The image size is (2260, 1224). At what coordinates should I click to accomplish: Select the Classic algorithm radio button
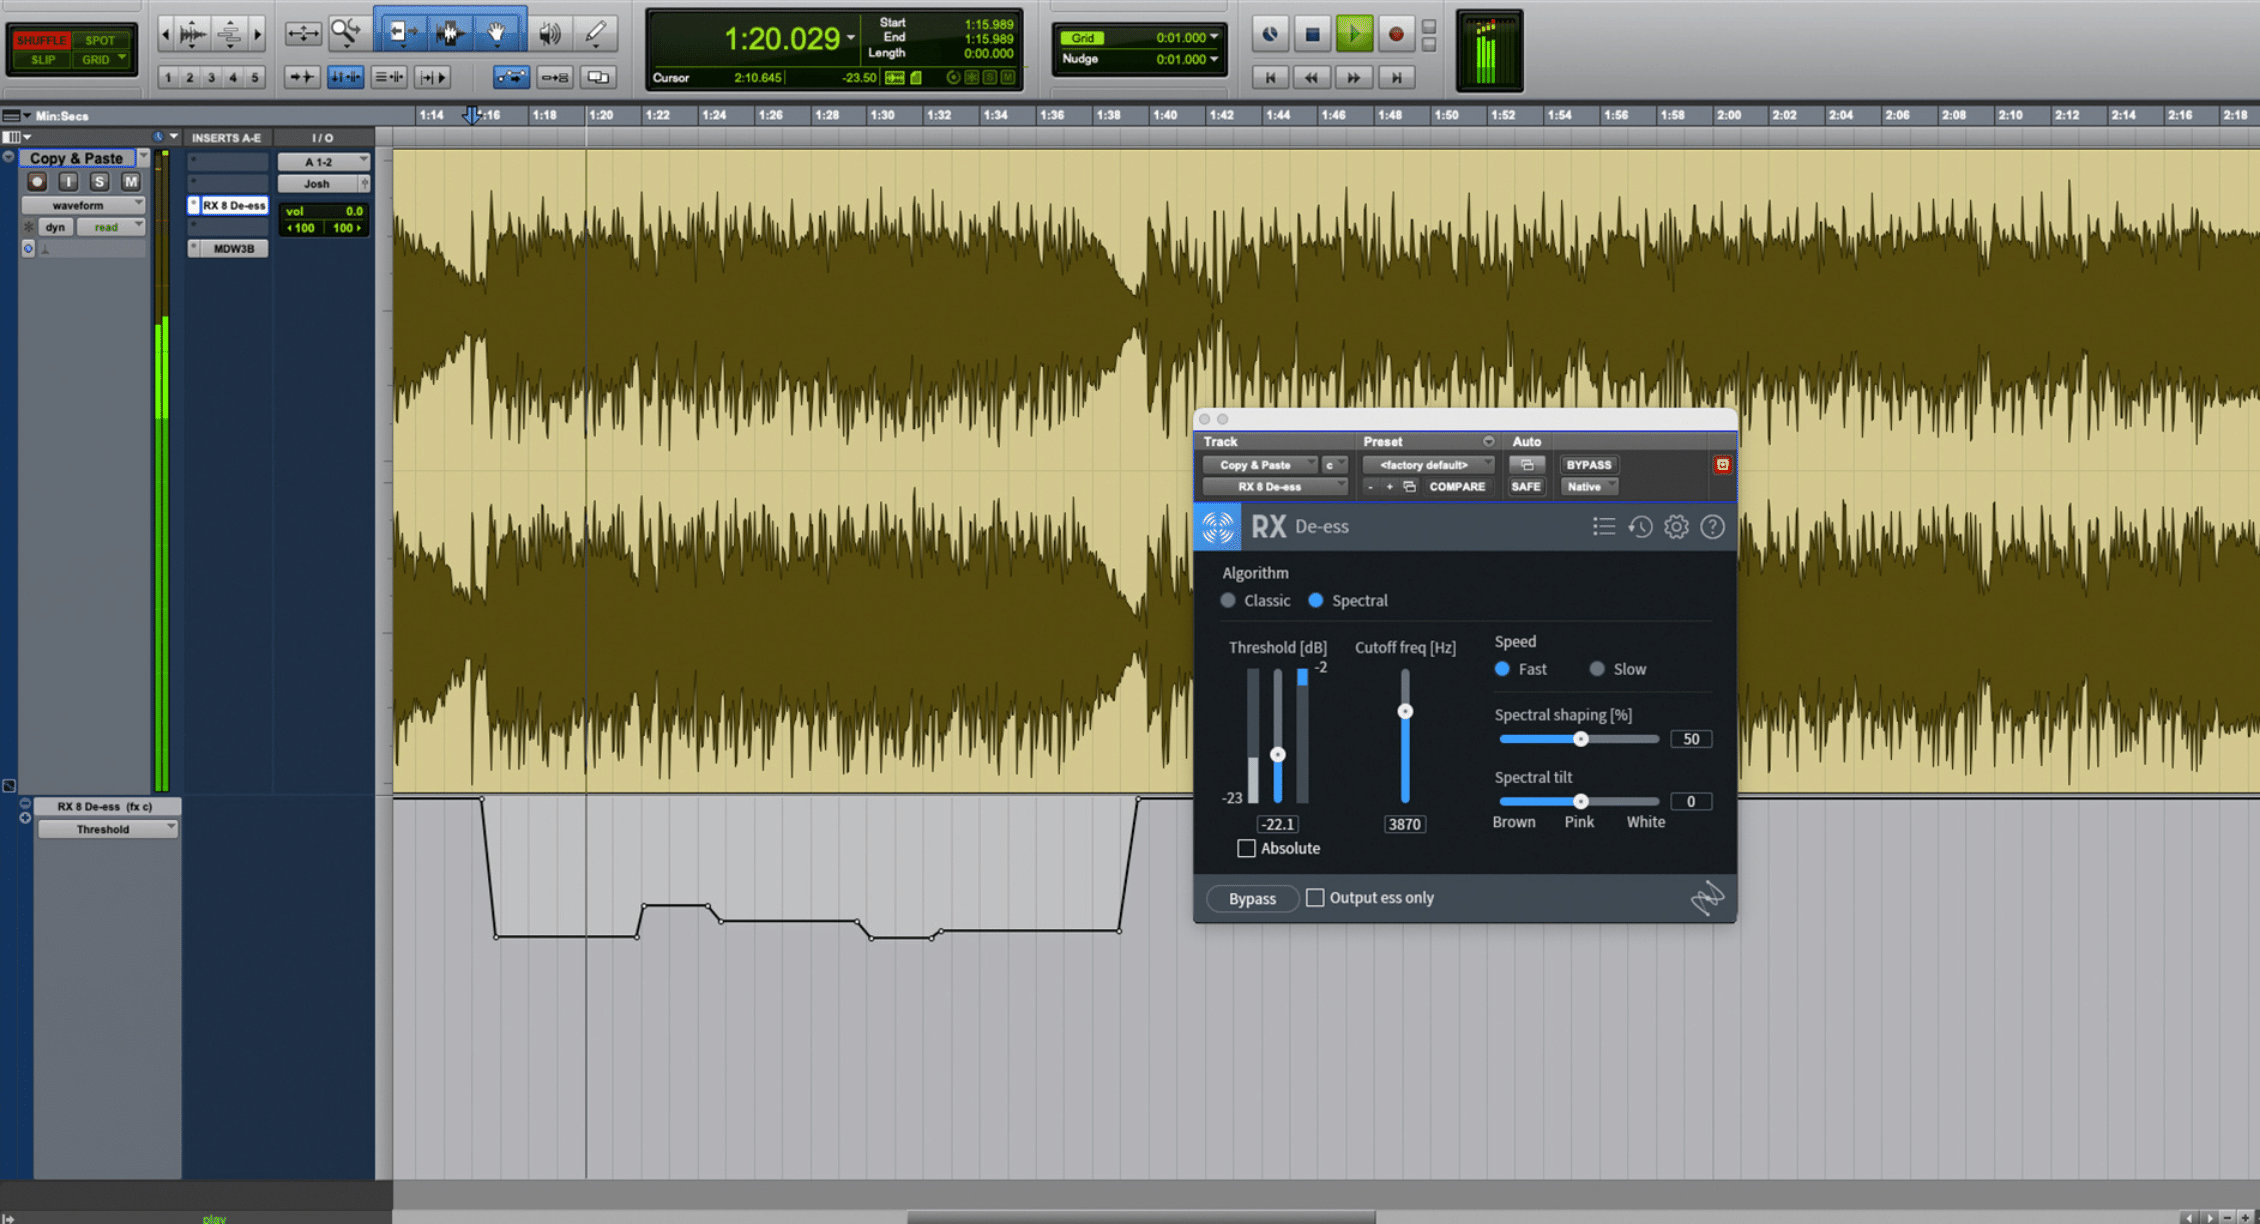(1228, 600)
